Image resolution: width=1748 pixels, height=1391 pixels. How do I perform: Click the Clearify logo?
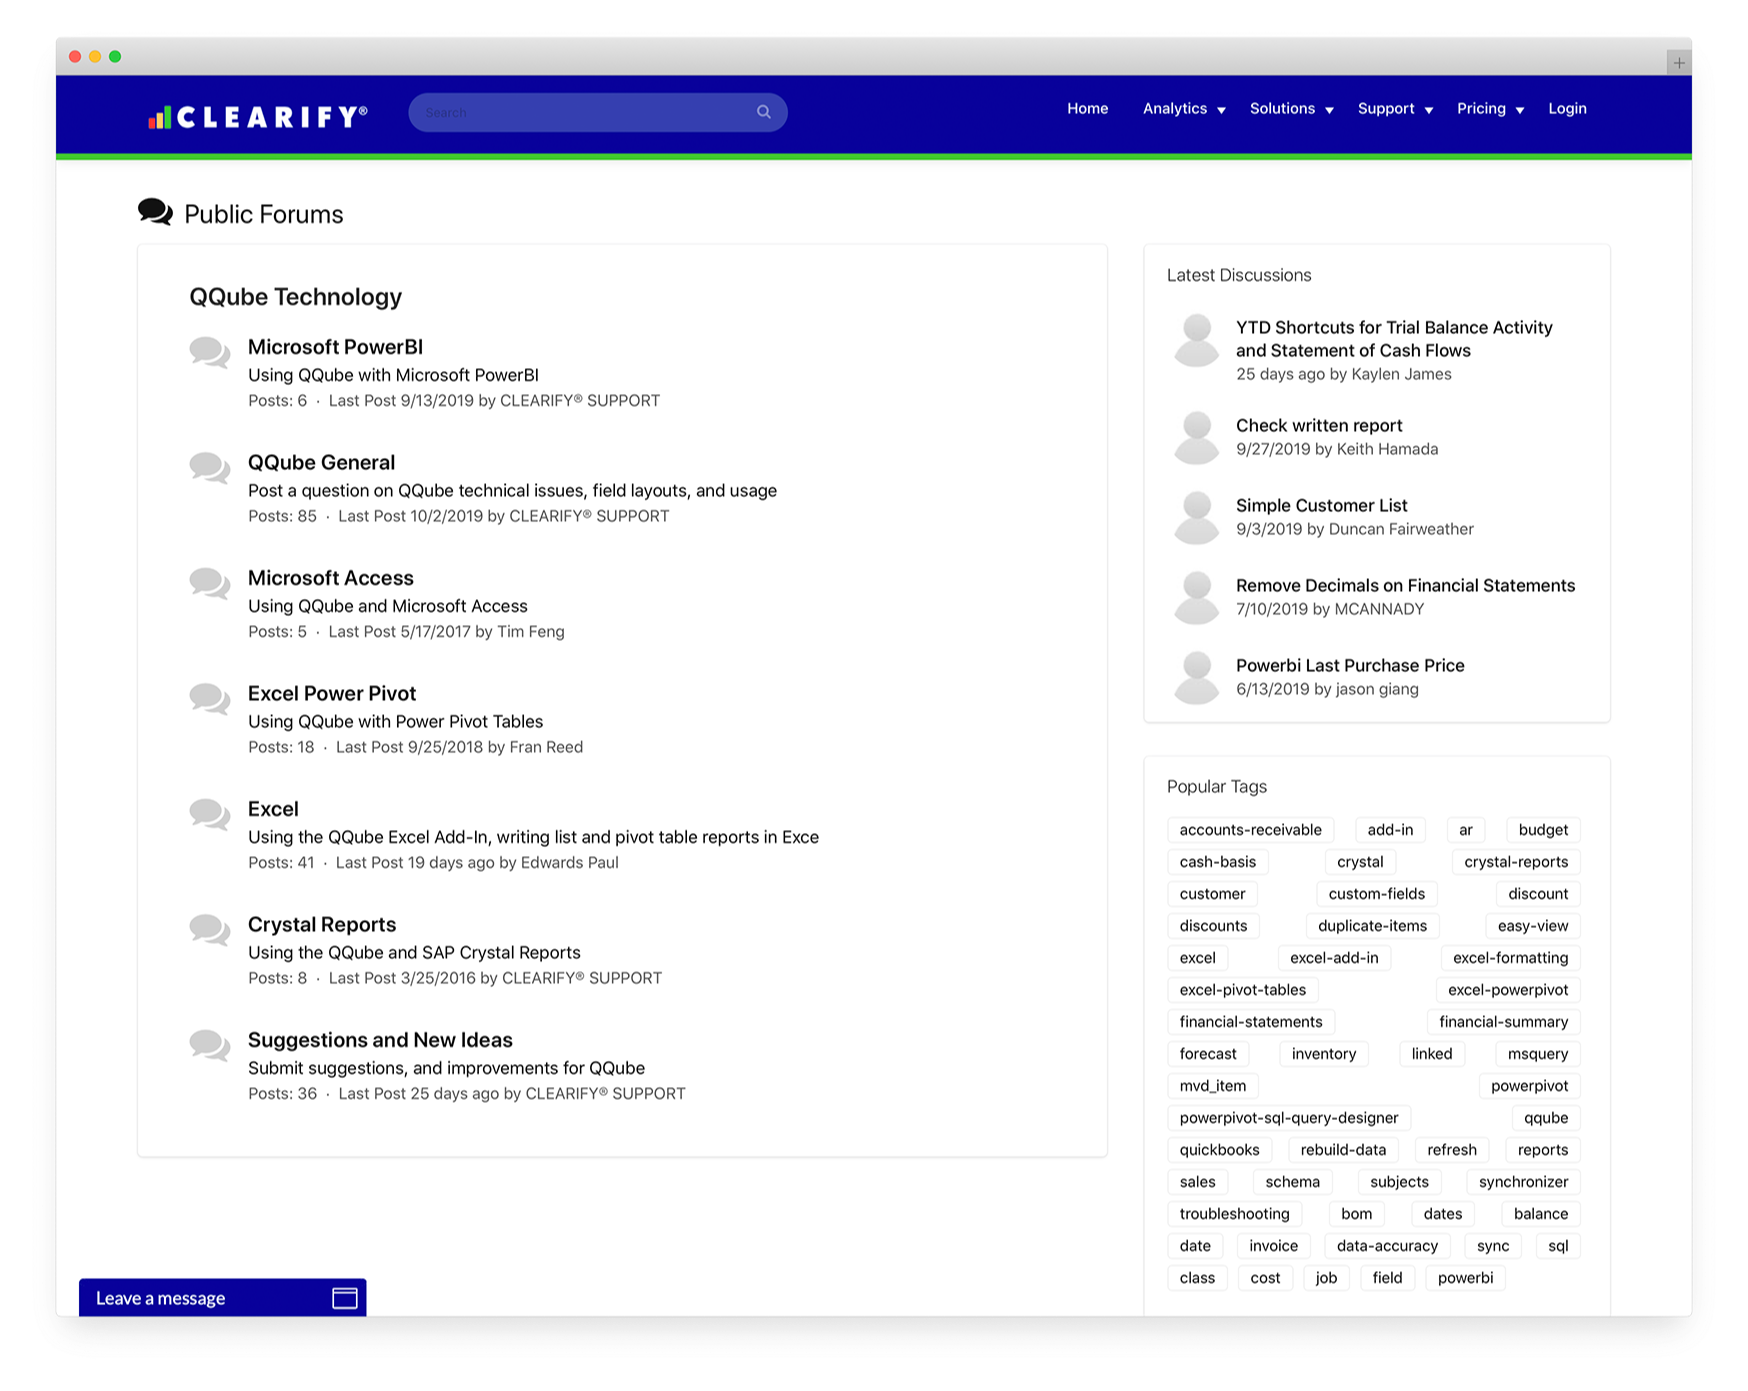(x=258, y=117)
